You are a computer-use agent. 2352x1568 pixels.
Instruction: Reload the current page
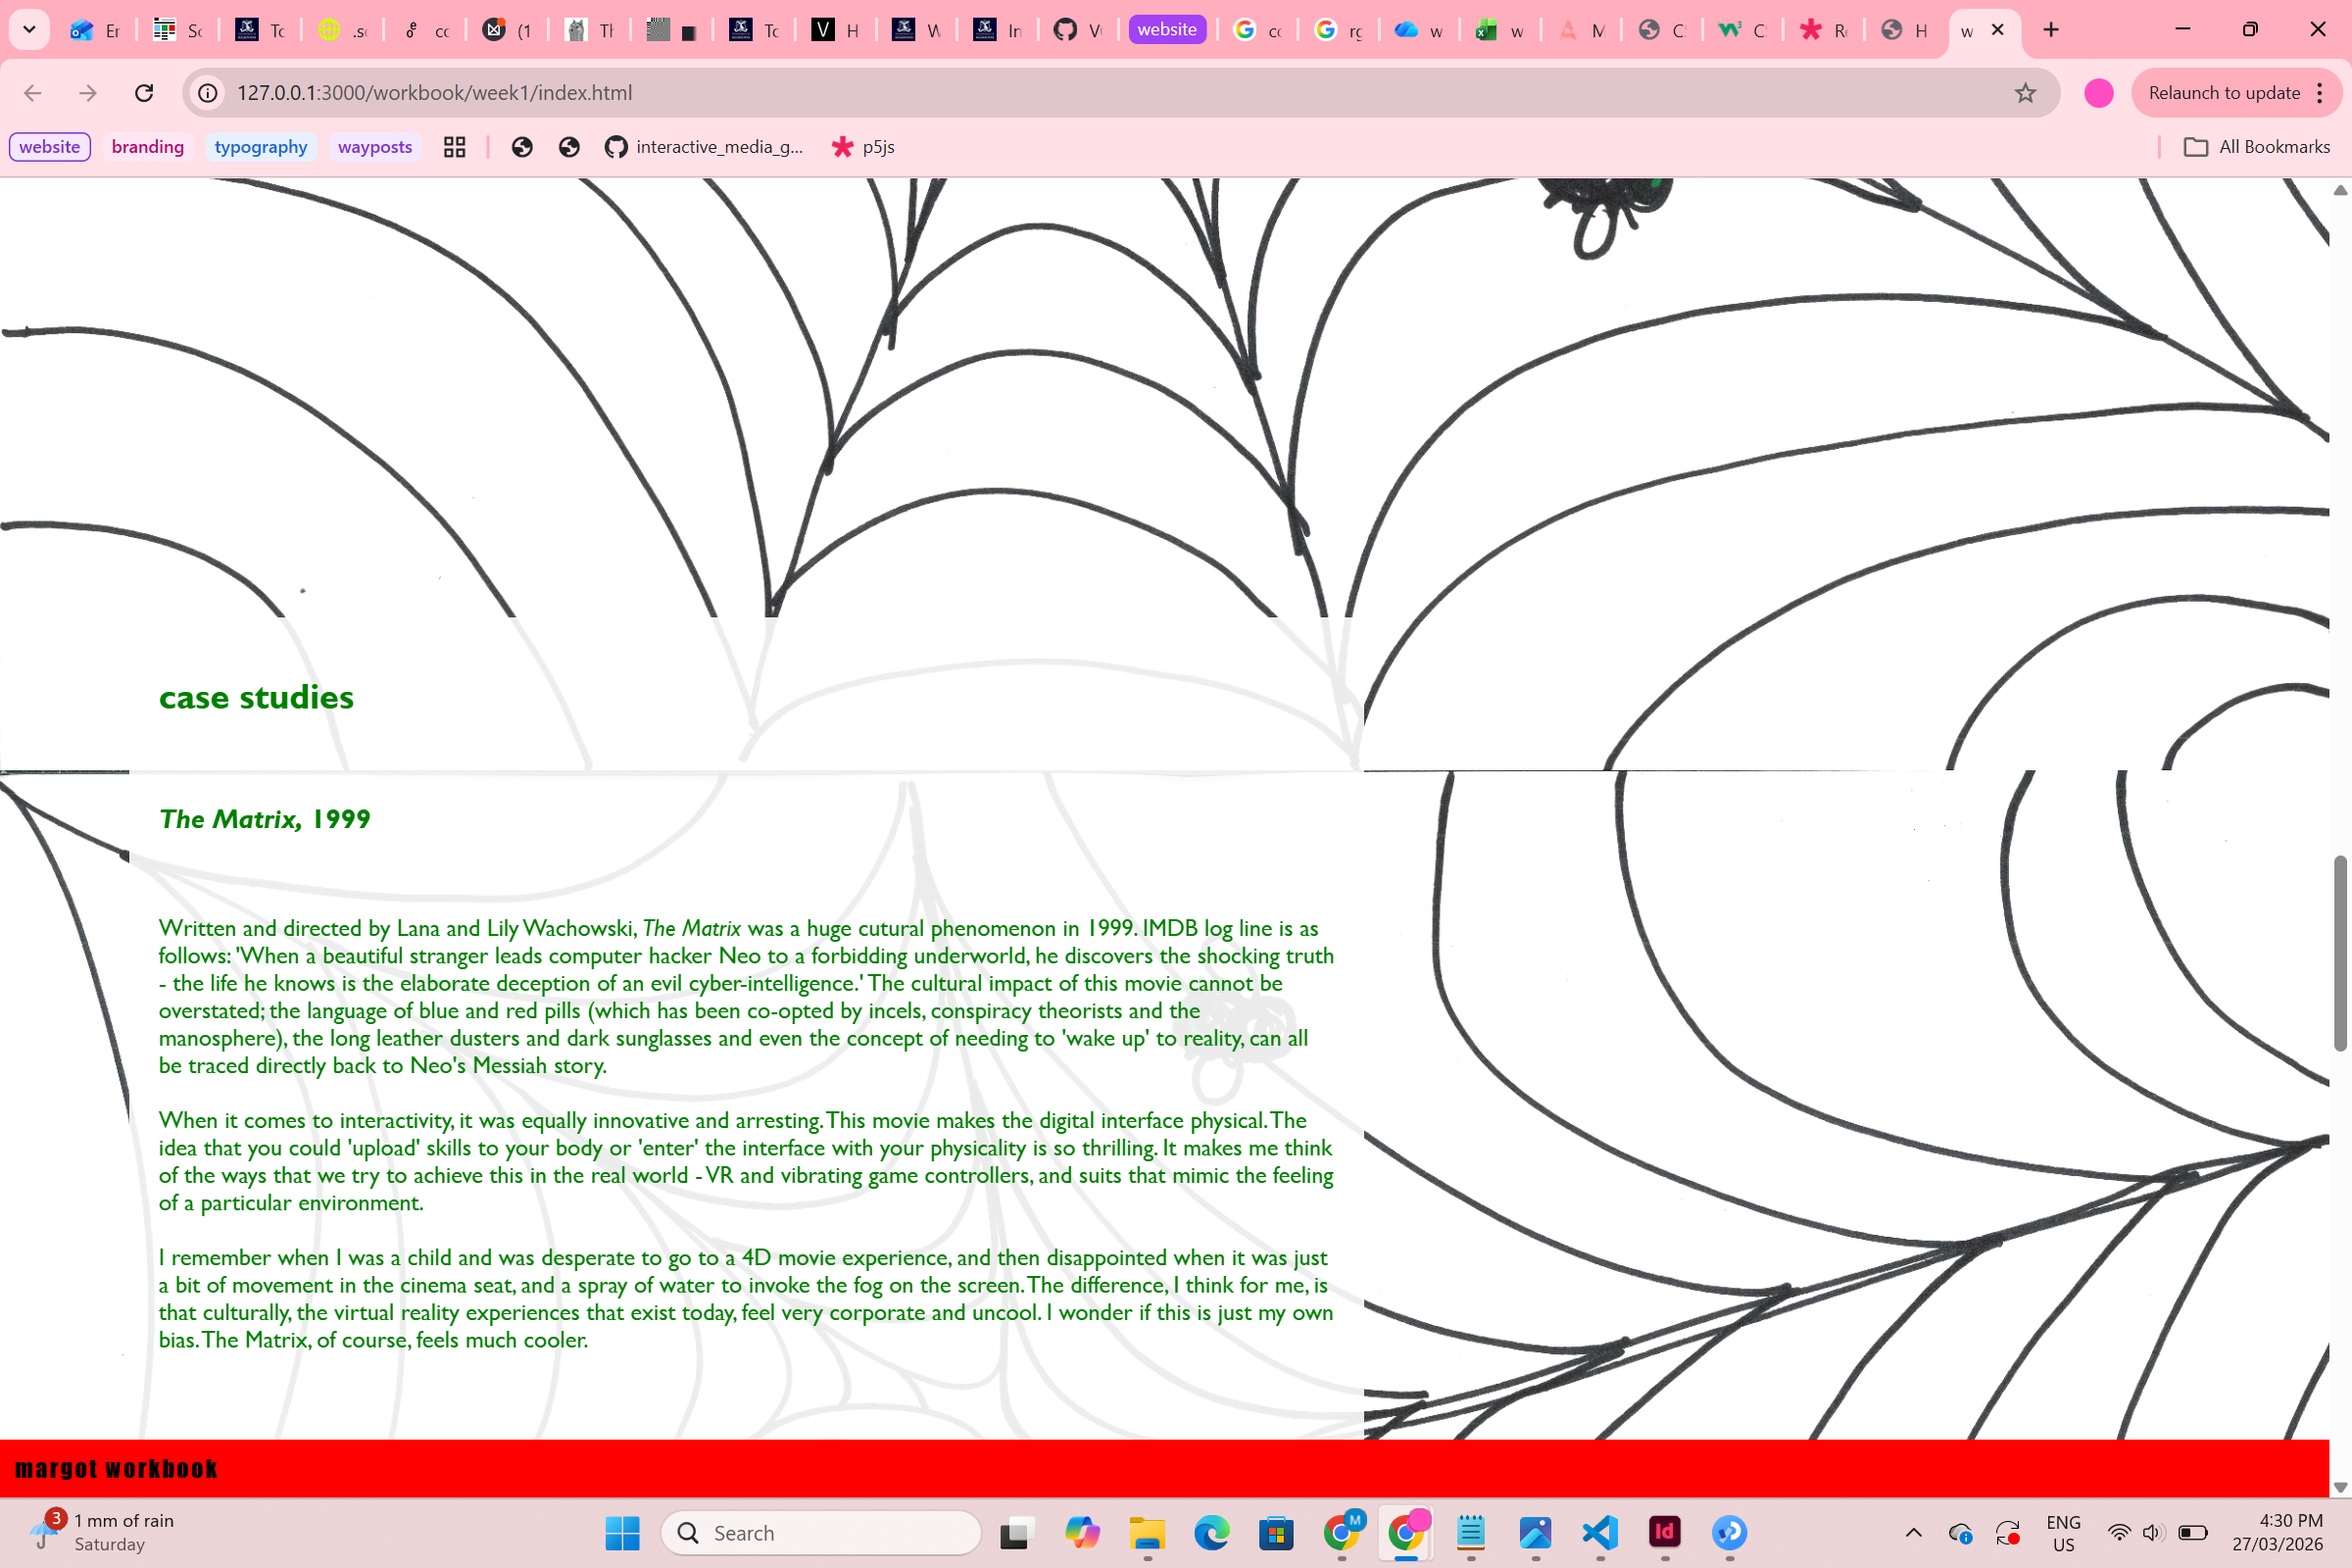click(144, 93)
